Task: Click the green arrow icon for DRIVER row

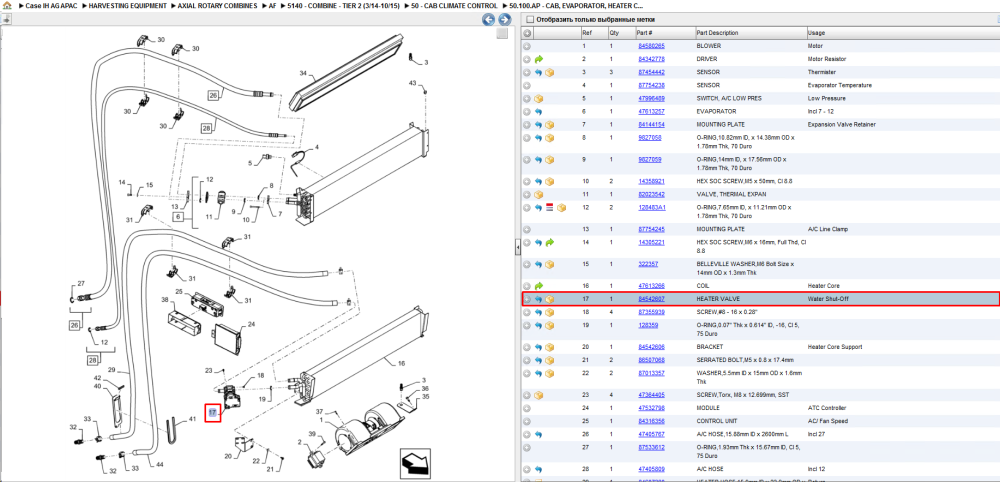Action: (539, 59)
